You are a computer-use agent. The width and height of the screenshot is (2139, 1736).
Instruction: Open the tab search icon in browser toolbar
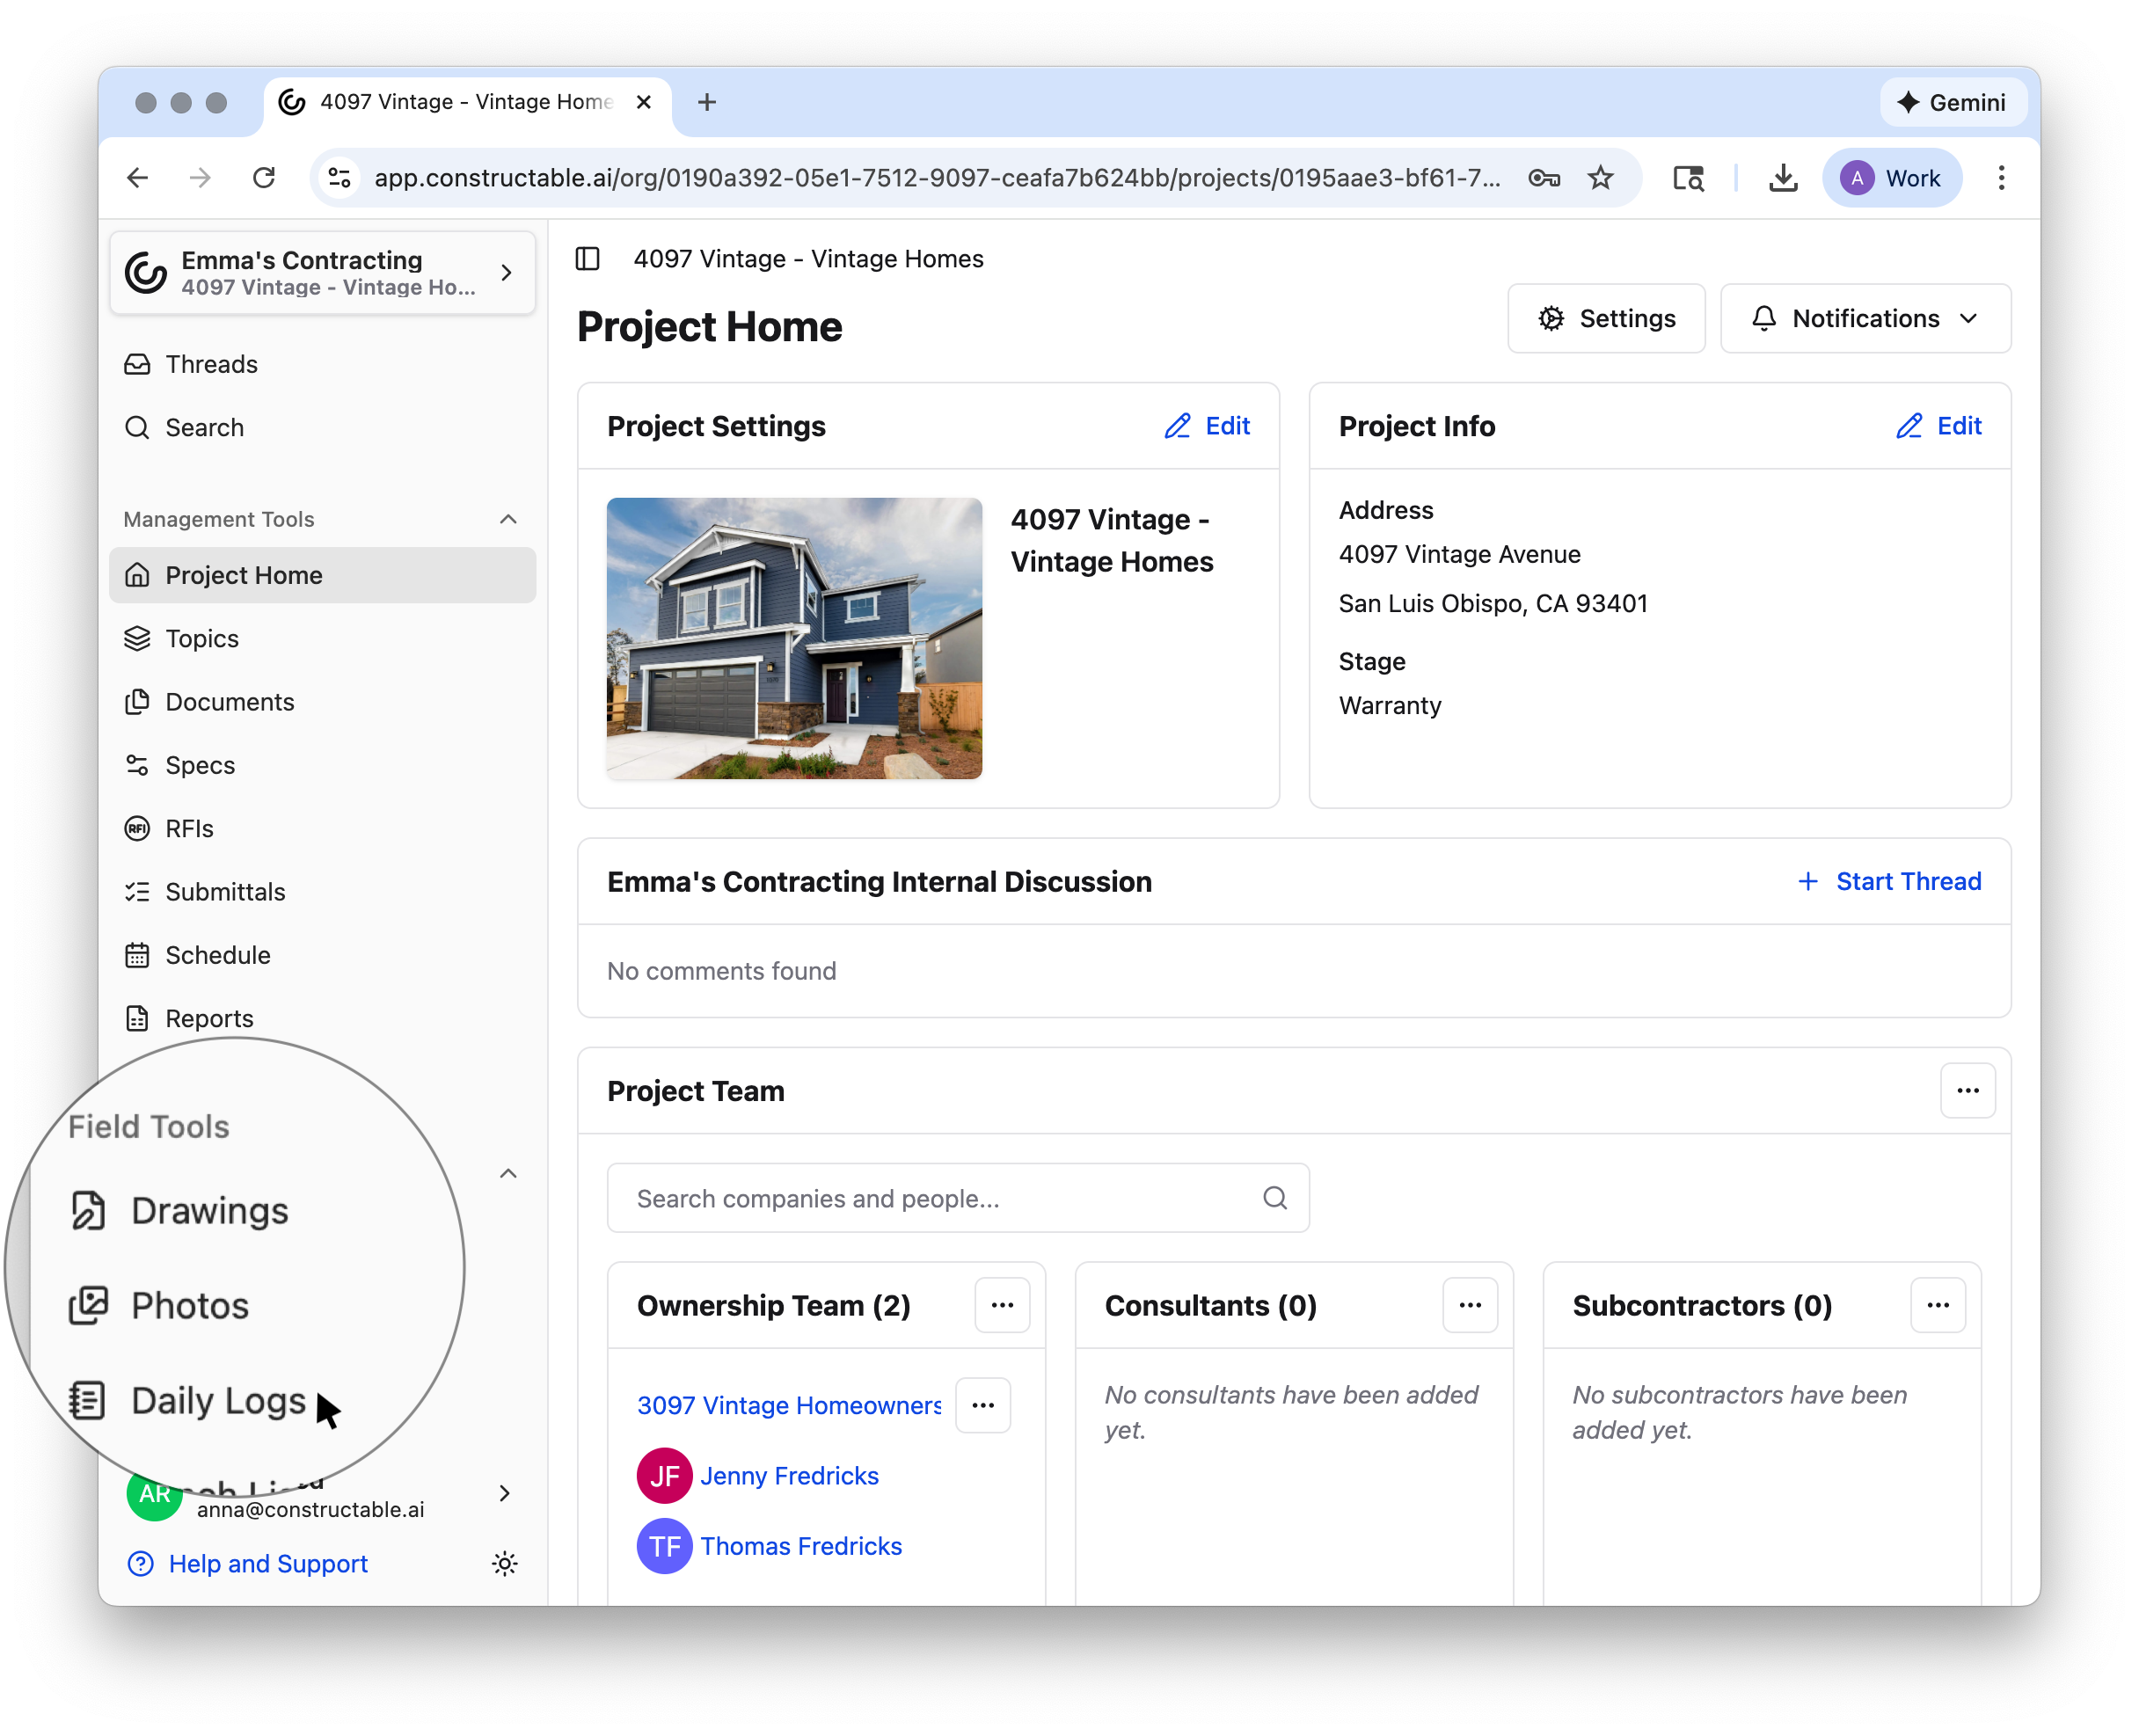(x=1688, y=178)
